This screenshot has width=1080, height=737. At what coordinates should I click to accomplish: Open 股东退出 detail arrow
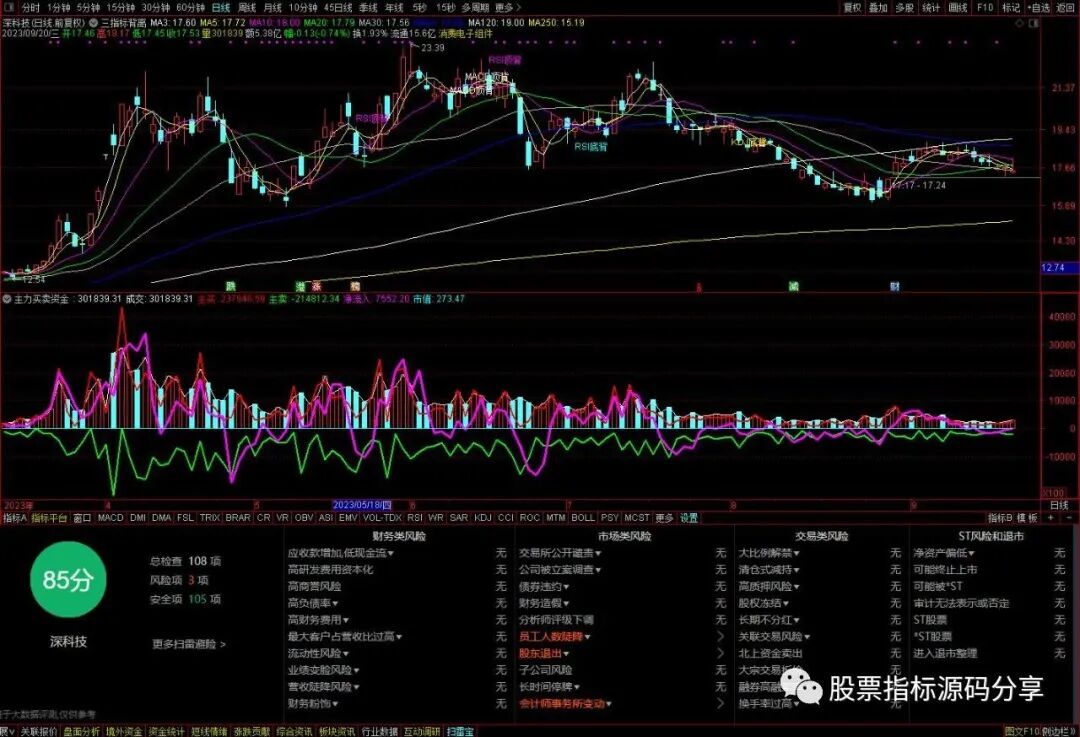(720, 653)
